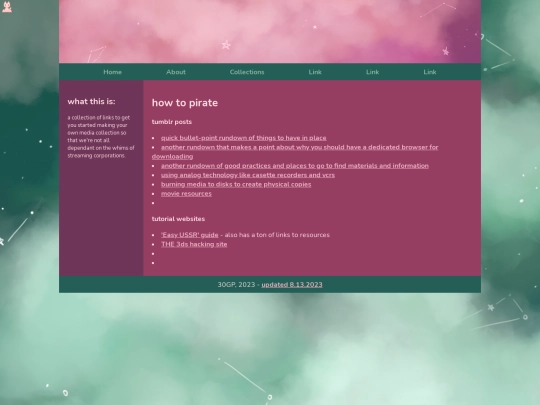The height and width of the screenshot is (405, 540).
Task: Open the Home nav link
Action: click(x=113, y=72)
